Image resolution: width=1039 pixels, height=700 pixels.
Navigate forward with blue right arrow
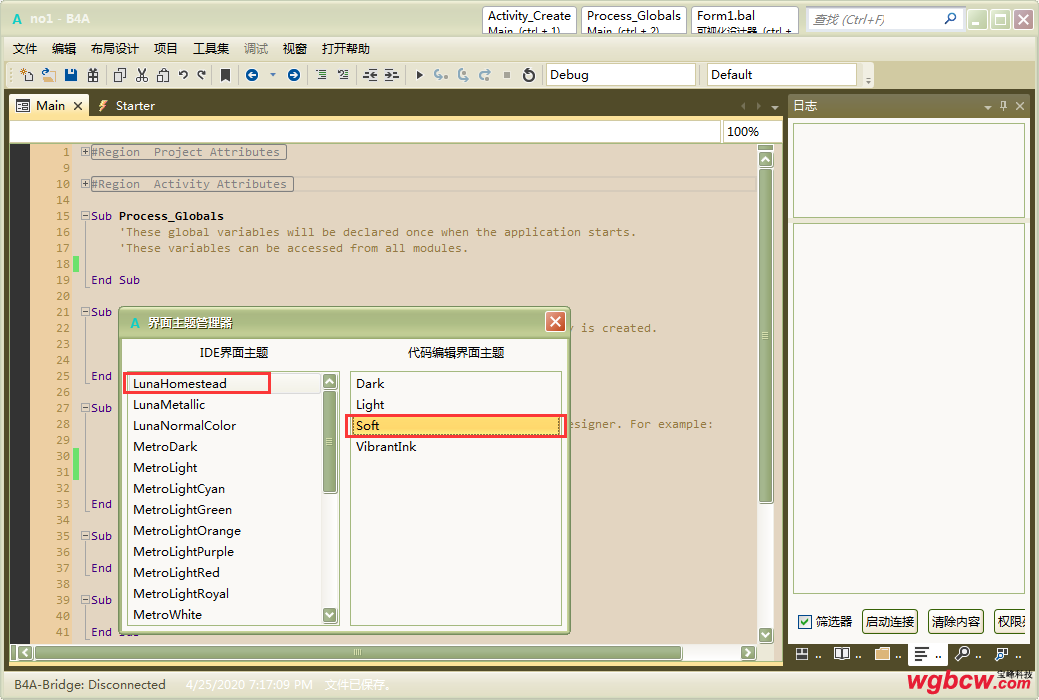(294, 75)
